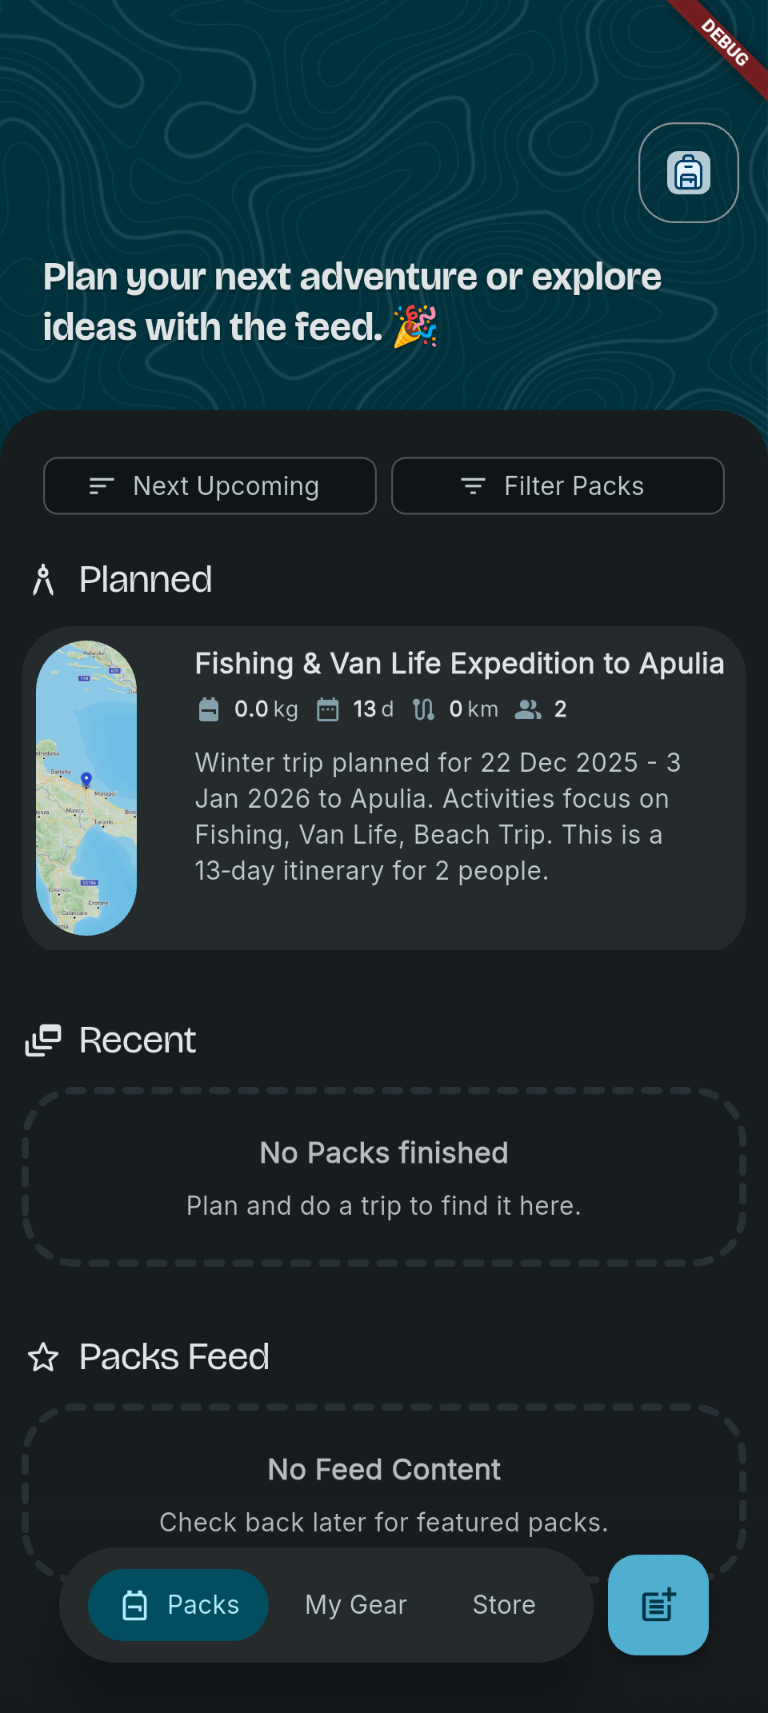This screenshot has height=1713, width=768.
Task: Click the route distance icon beside 0 km
Action: click(x=424, y=710)
